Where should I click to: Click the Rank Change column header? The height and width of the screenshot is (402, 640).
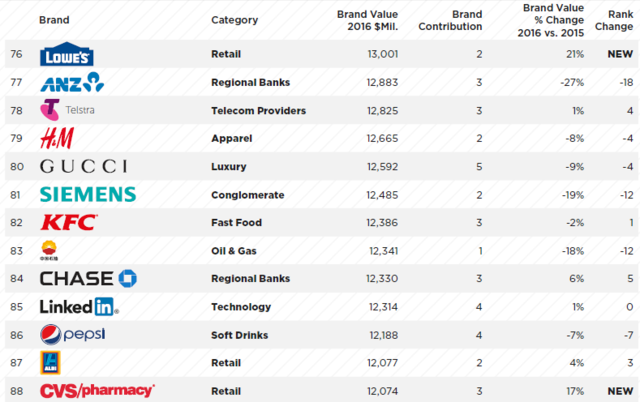pyautogui.click(x=614, y=20)
